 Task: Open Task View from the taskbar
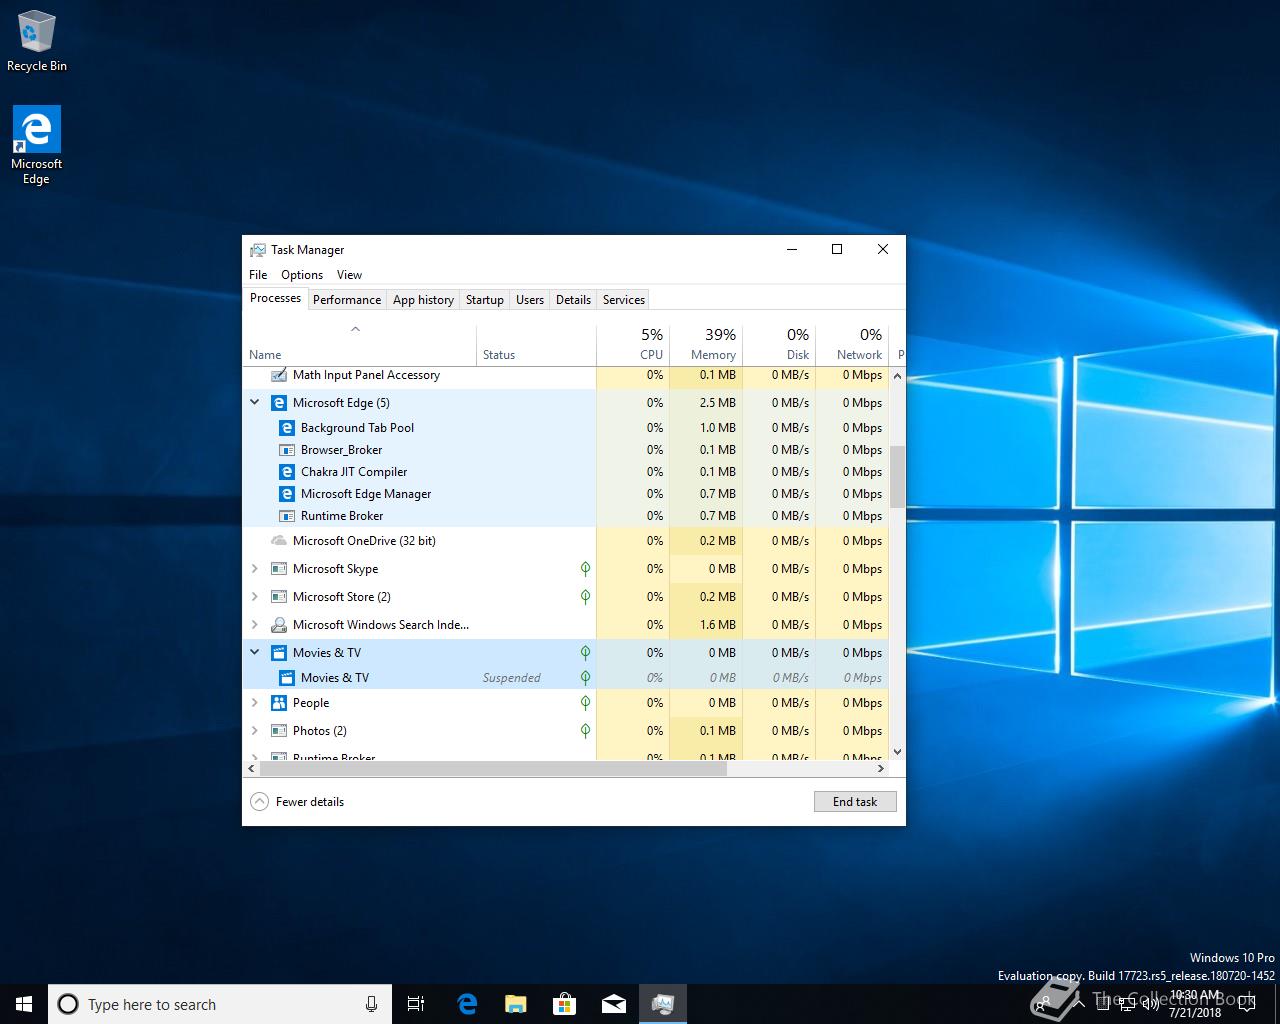tap(416, 1004)
